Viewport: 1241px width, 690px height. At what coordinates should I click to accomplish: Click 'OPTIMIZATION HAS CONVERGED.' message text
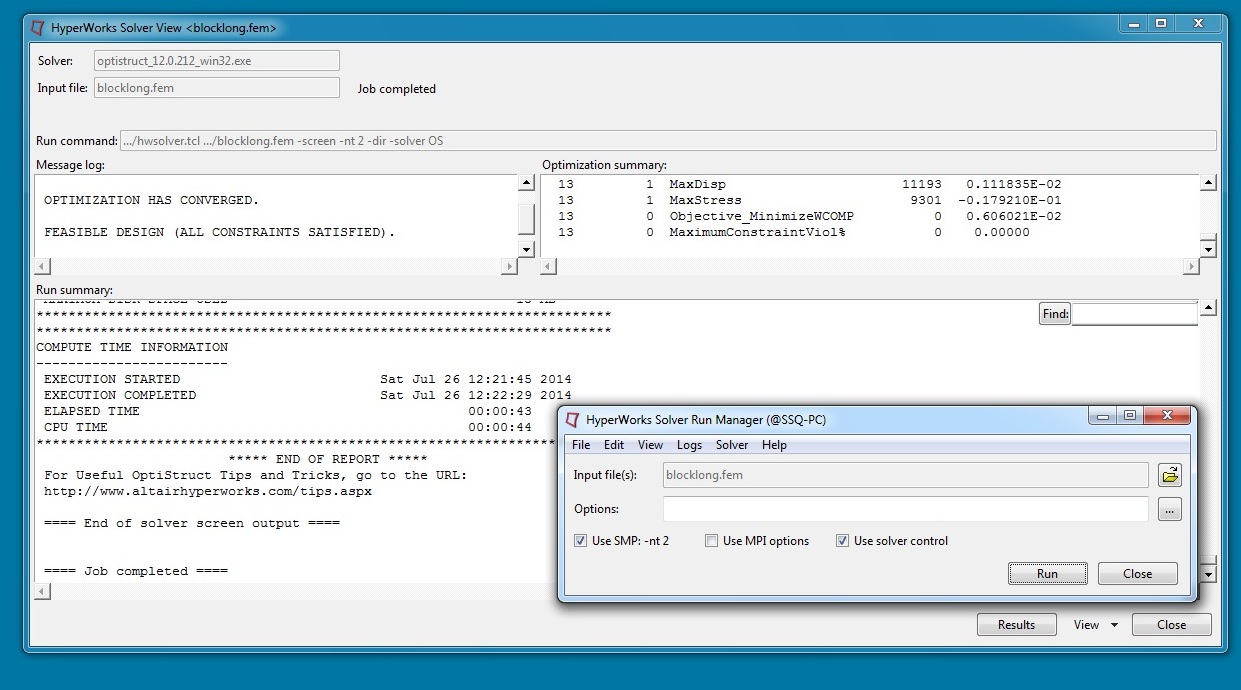152,200
